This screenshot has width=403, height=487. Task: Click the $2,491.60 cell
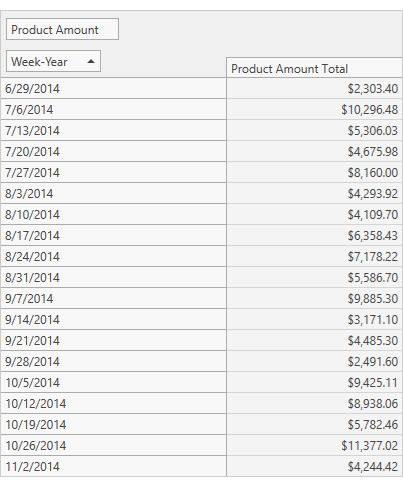click(314, 361)
